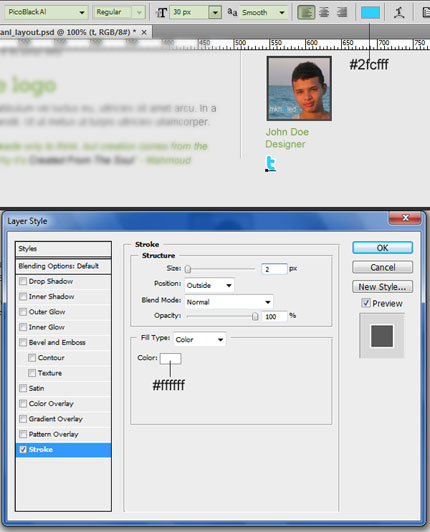Close the anl_layout.psd document tab

point(144,32)
